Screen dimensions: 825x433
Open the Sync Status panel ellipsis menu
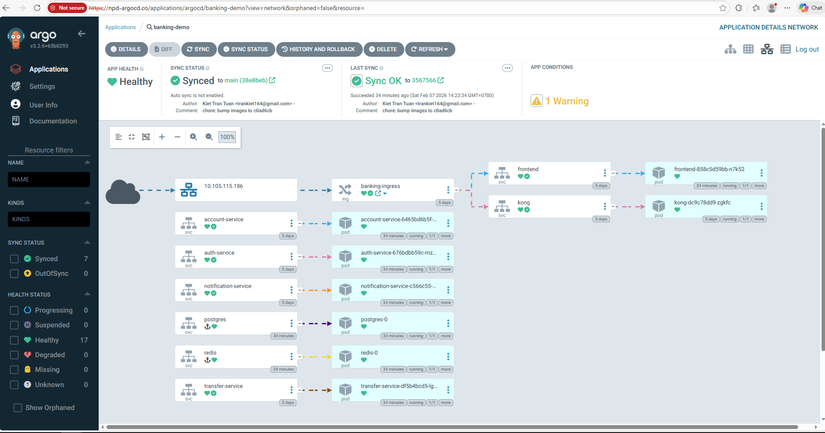[327, 68]
